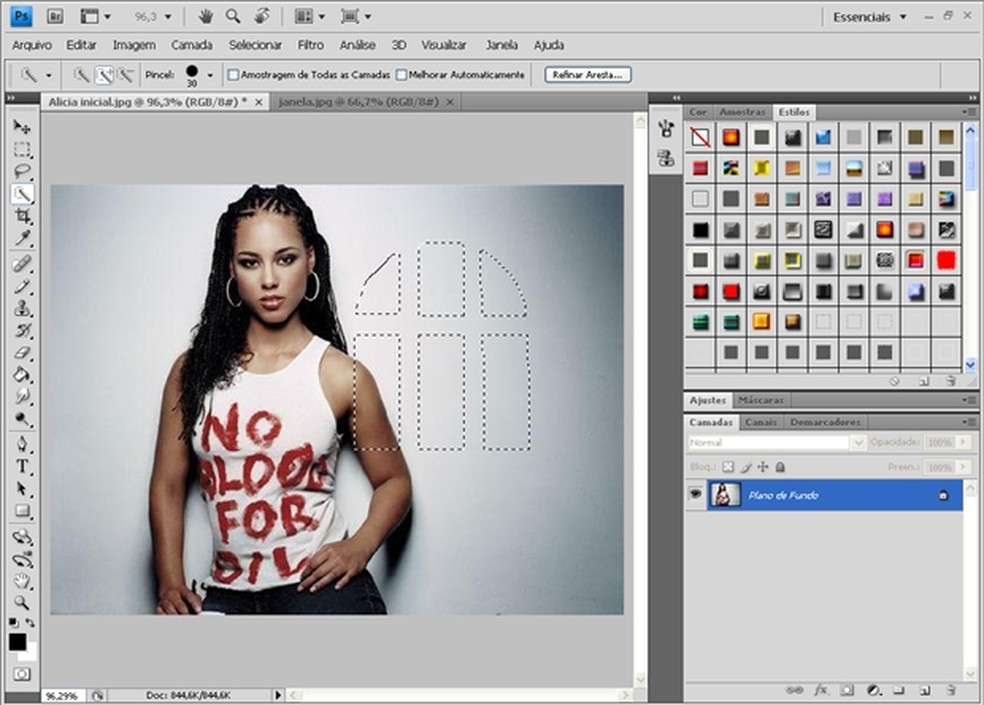Open the Selecionar menu
Screen dimensions: 984x705
255,45
